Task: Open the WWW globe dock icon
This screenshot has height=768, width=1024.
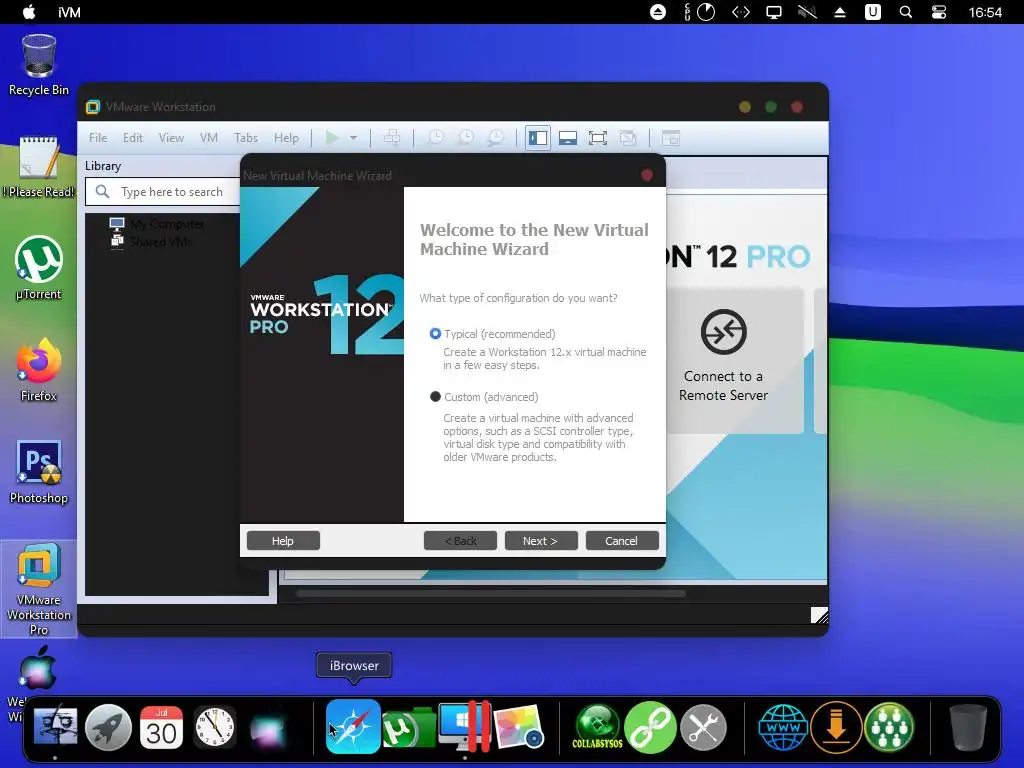Action: pyautogui.click(x=783, y=727)
